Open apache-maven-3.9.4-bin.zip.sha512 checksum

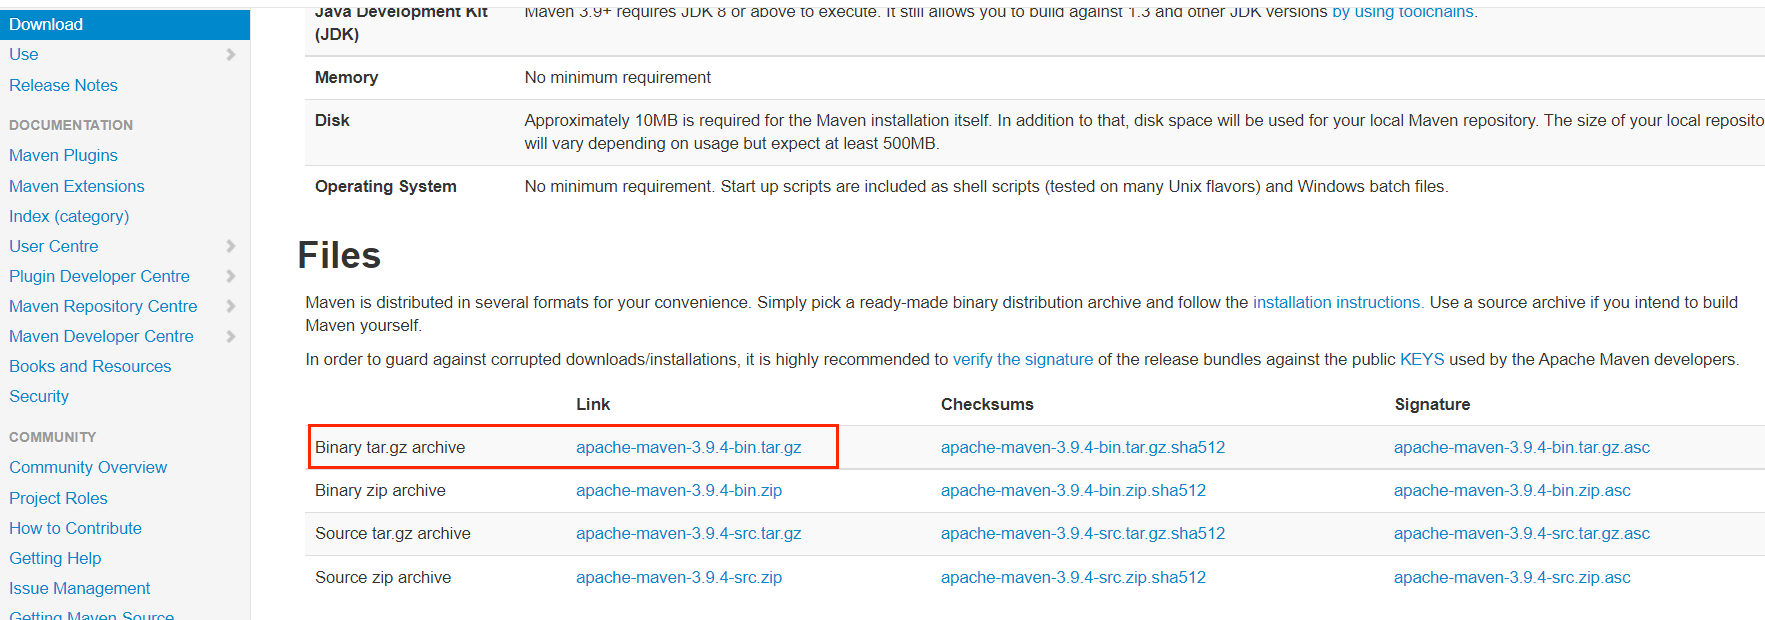tap(1073, 490)
